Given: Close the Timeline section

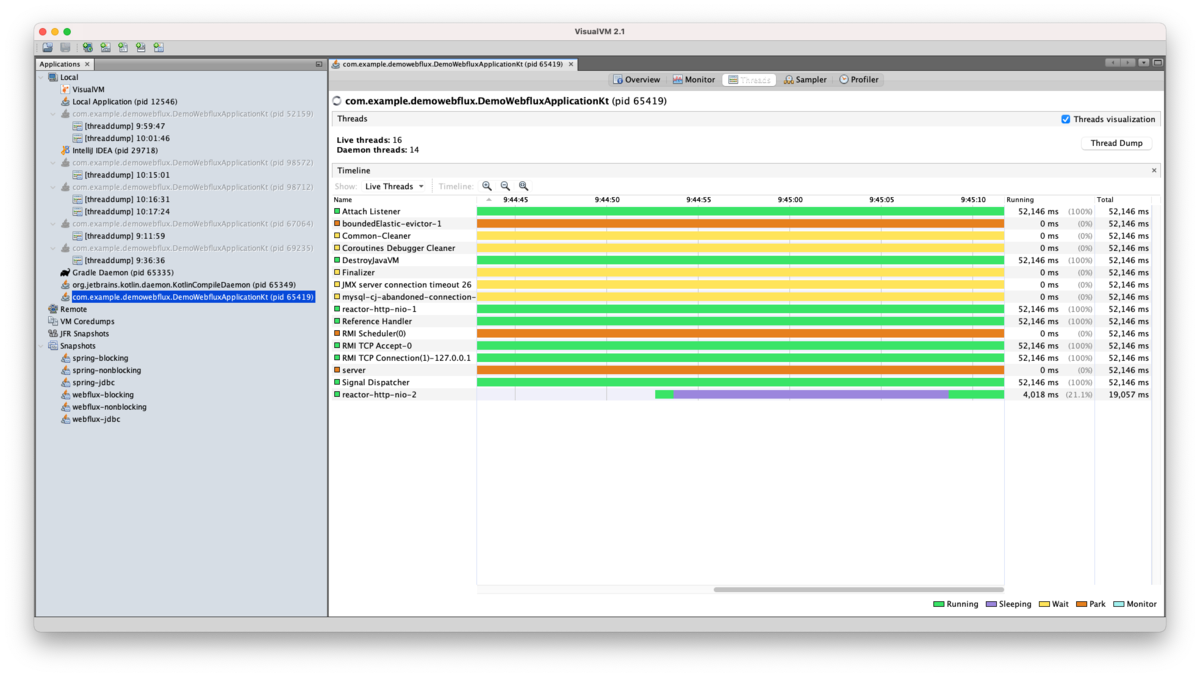Looking at the screenshot, I should click(1154, 170).
